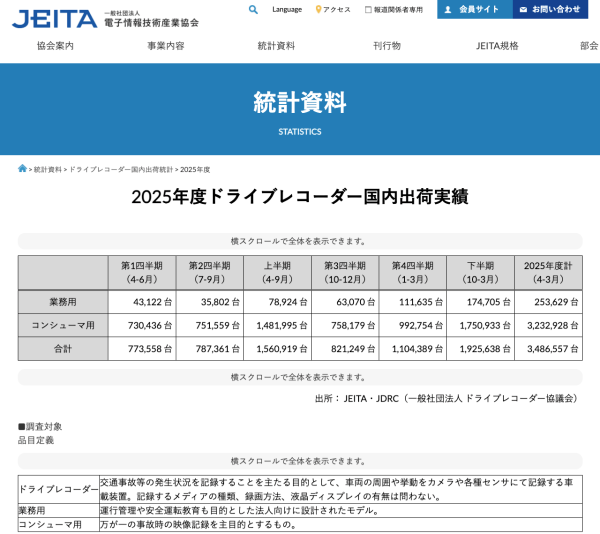Click the 3,486,557 台 total cell
Viewport: 600px width, 534px height.
548,348
